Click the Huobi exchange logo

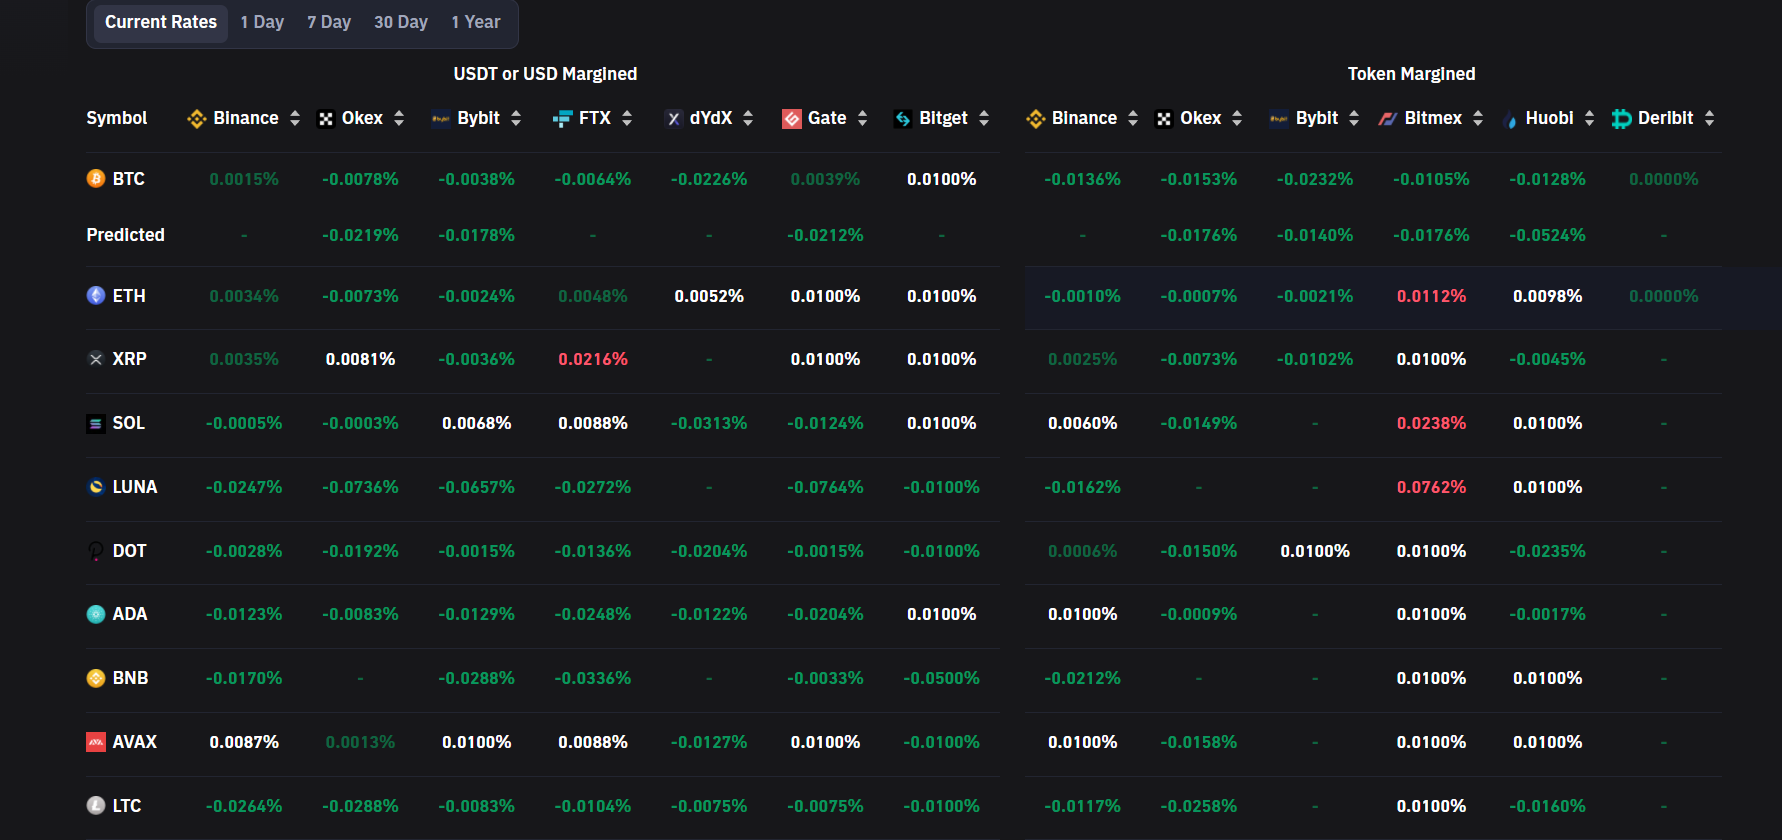1510,120
